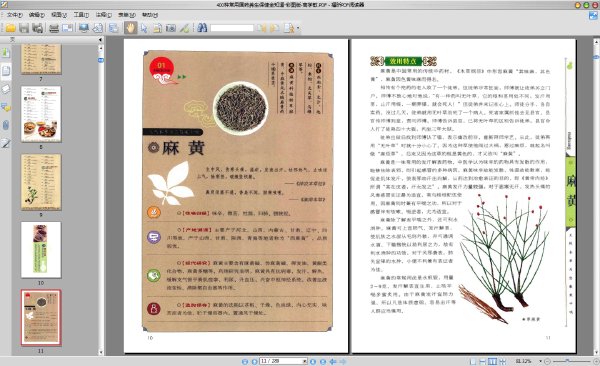
Task: Open the search options dropdown arrow
Action: pyautogui.click(x=298, y=28)
